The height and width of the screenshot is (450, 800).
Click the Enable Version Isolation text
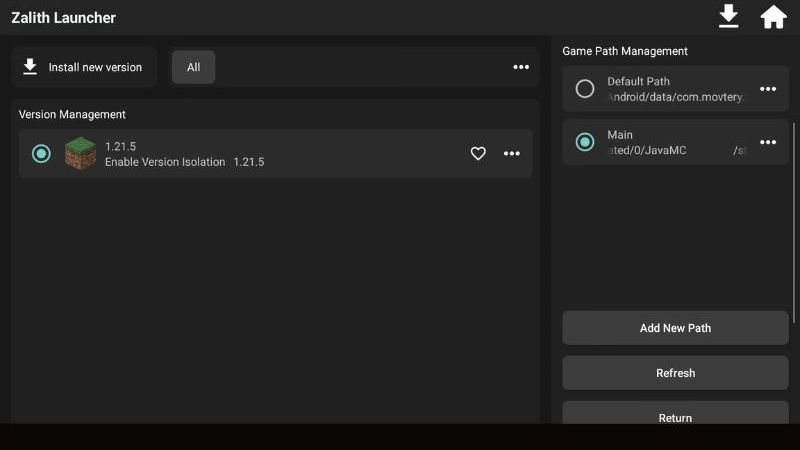click(165, 162)
